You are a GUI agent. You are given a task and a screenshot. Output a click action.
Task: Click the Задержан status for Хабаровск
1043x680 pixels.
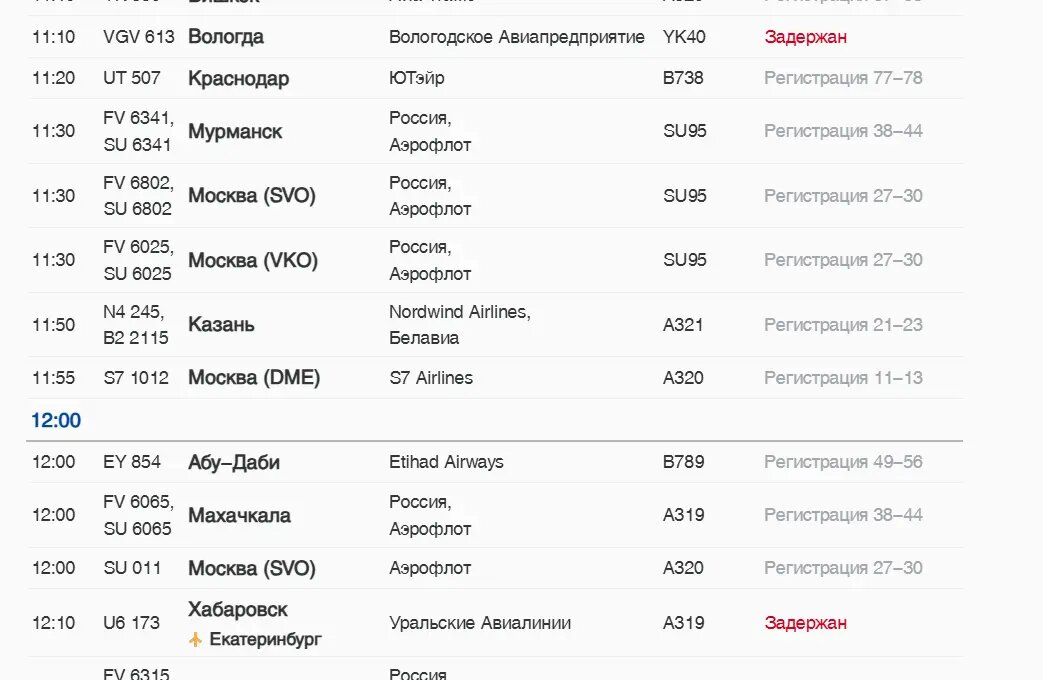(805, 623)
